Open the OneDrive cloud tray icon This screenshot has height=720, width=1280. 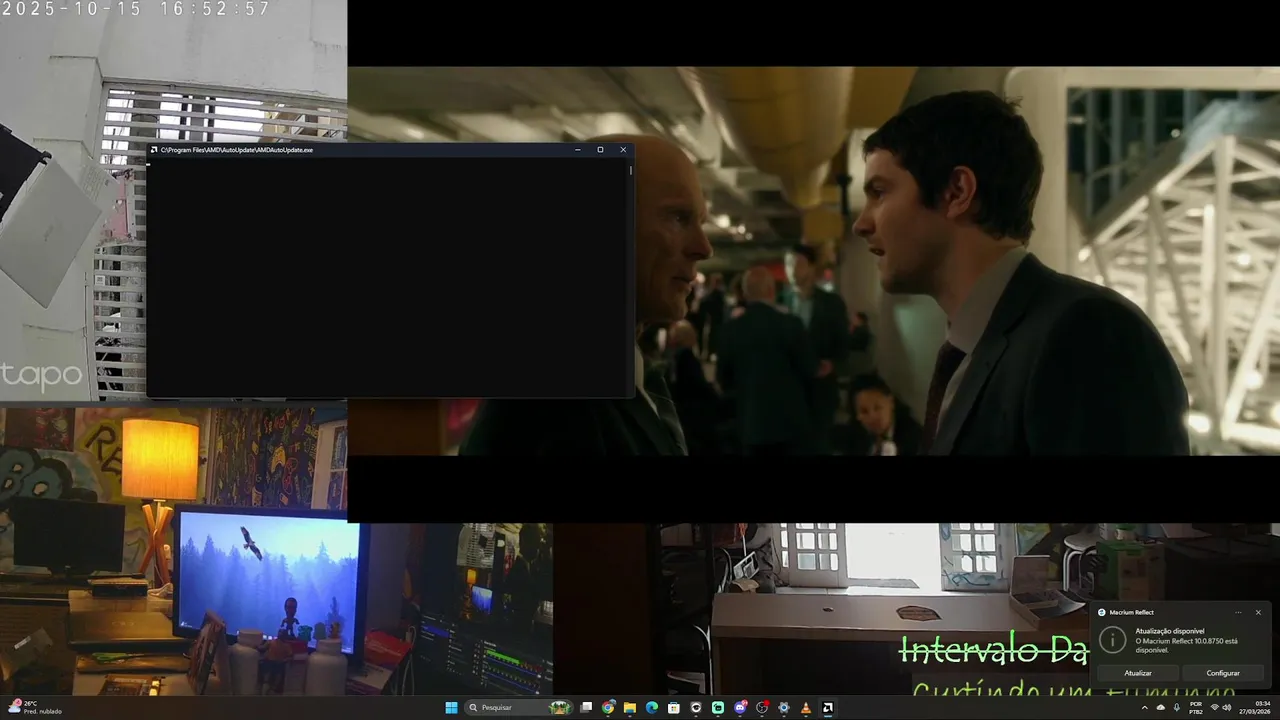tap(1161, 707)
